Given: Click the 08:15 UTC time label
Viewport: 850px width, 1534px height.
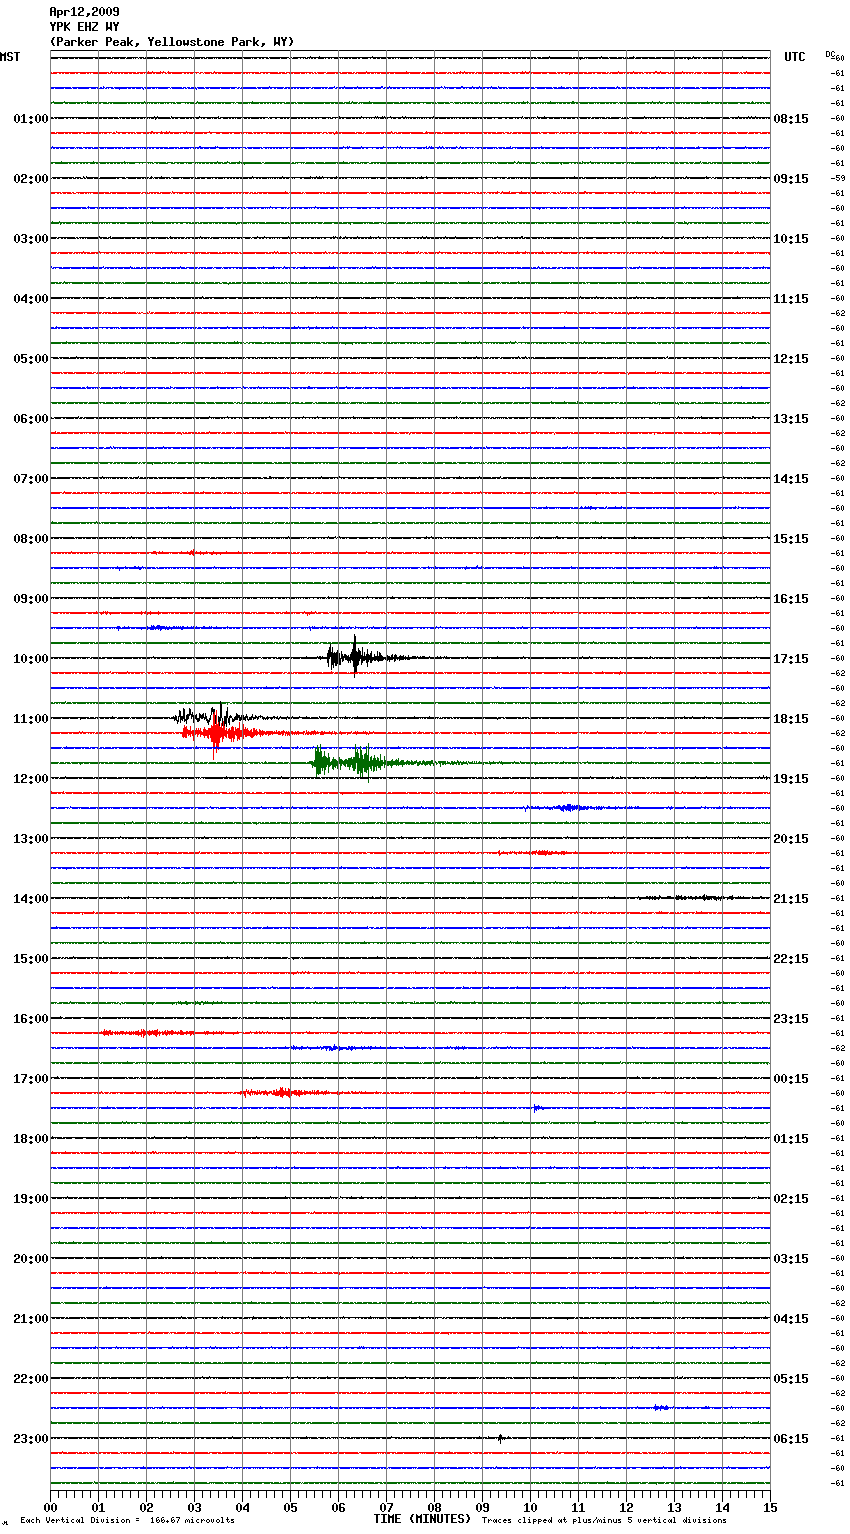Looking at the screenshot, I should pyautogui.click(x=791, y=119).
